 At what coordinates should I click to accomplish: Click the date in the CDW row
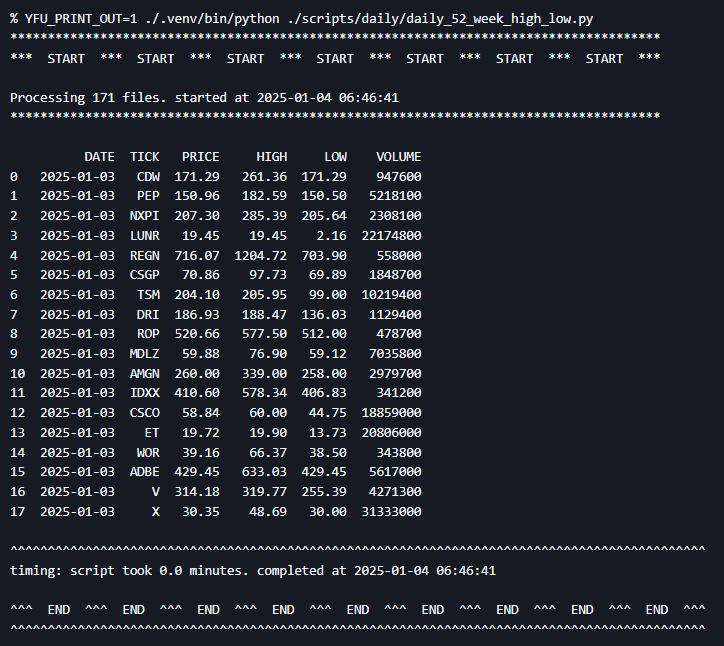click(77, 176)
